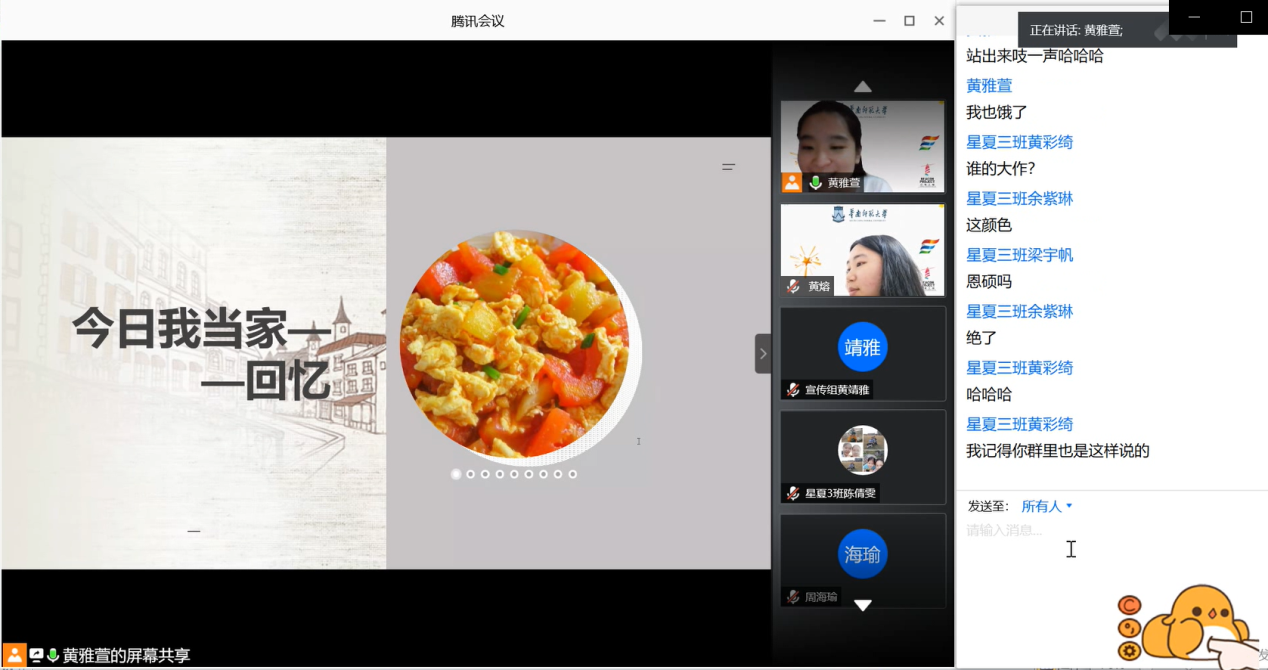Image resolution: width=1268 pixels, height=670 pixels.
Task: Click orange host icon on 黄雅萱 tile
Action: [792, 182]
